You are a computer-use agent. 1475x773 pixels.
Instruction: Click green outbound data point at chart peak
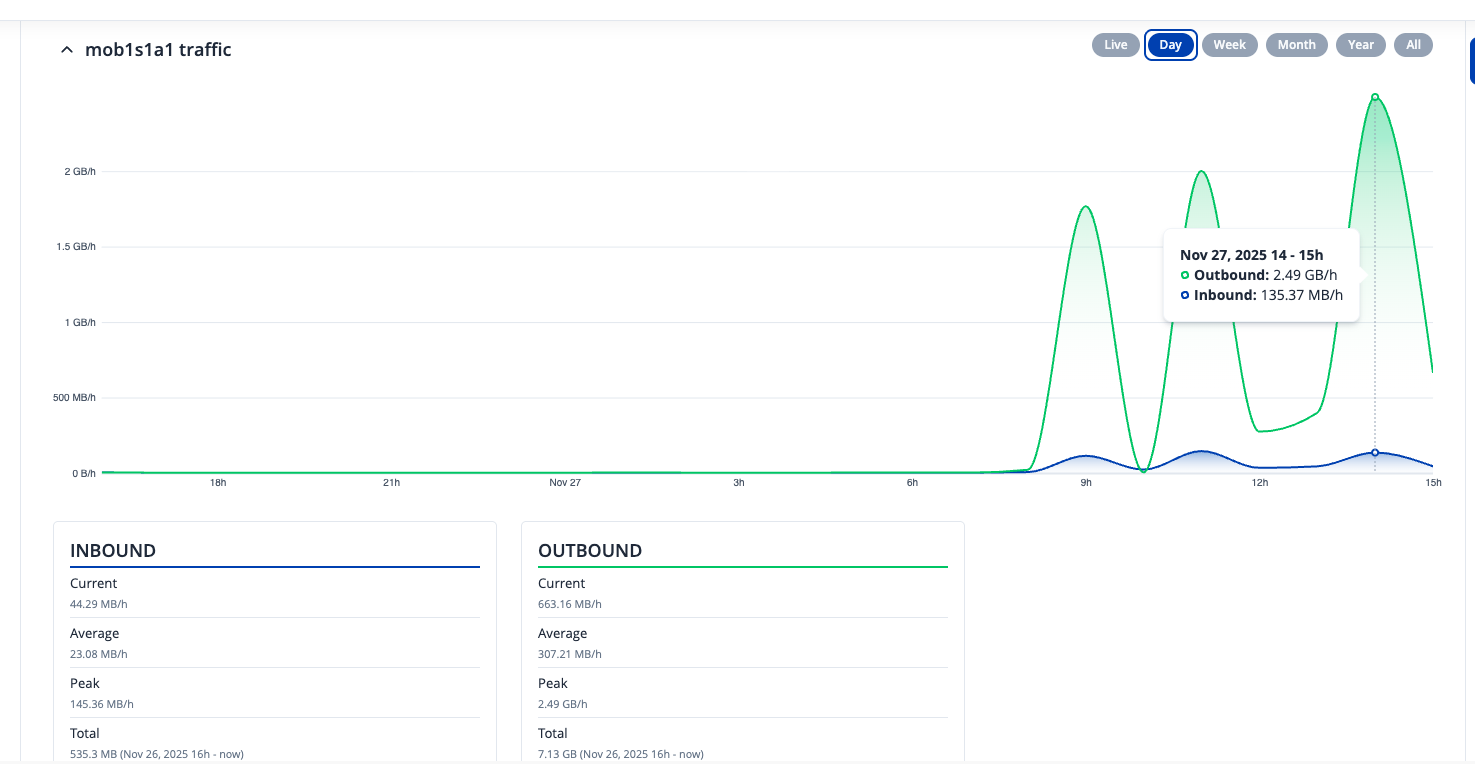click(1375, 97)
